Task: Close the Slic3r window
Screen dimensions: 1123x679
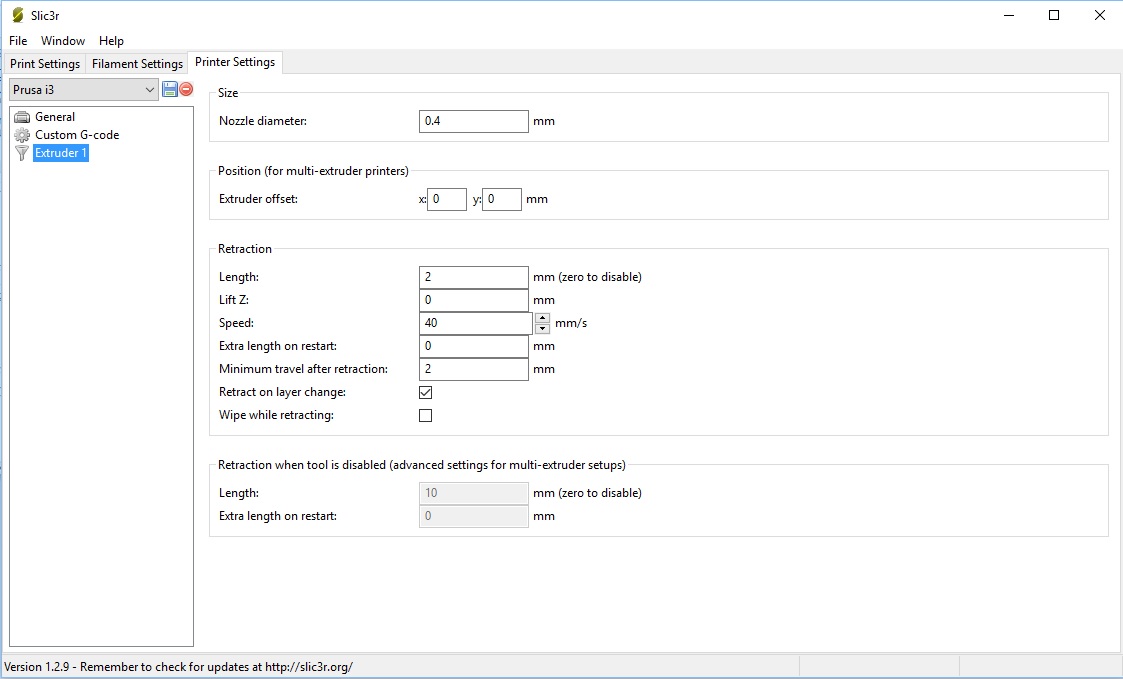Action: 1099,15
